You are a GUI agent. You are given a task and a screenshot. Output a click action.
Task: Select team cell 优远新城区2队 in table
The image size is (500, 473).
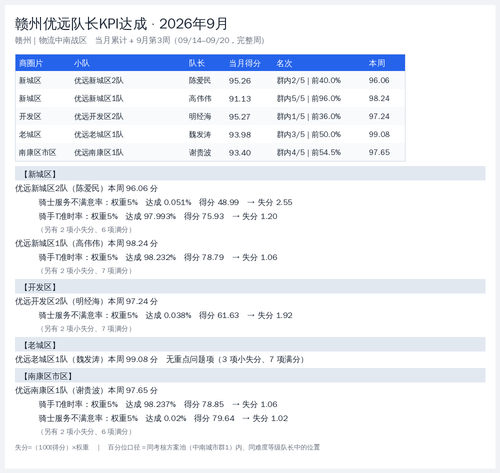pyautogui.click(x=99, y=80)
